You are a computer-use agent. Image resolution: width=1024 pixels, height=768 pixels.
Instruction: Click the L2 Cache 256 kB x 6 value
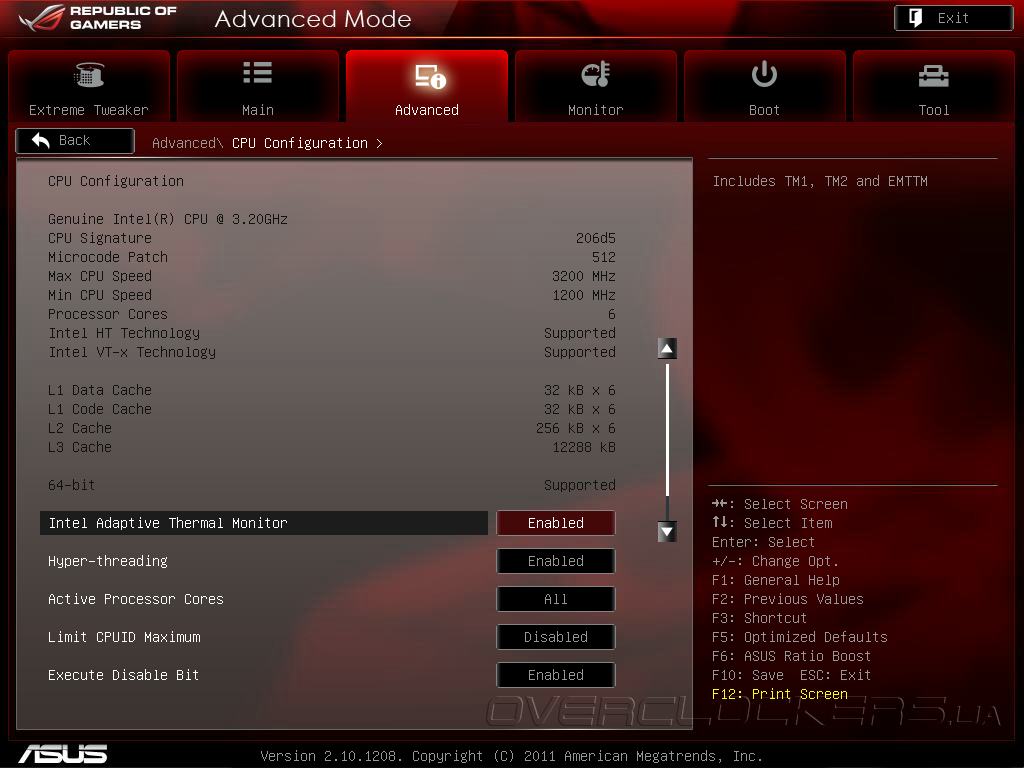tap(575, 428)
